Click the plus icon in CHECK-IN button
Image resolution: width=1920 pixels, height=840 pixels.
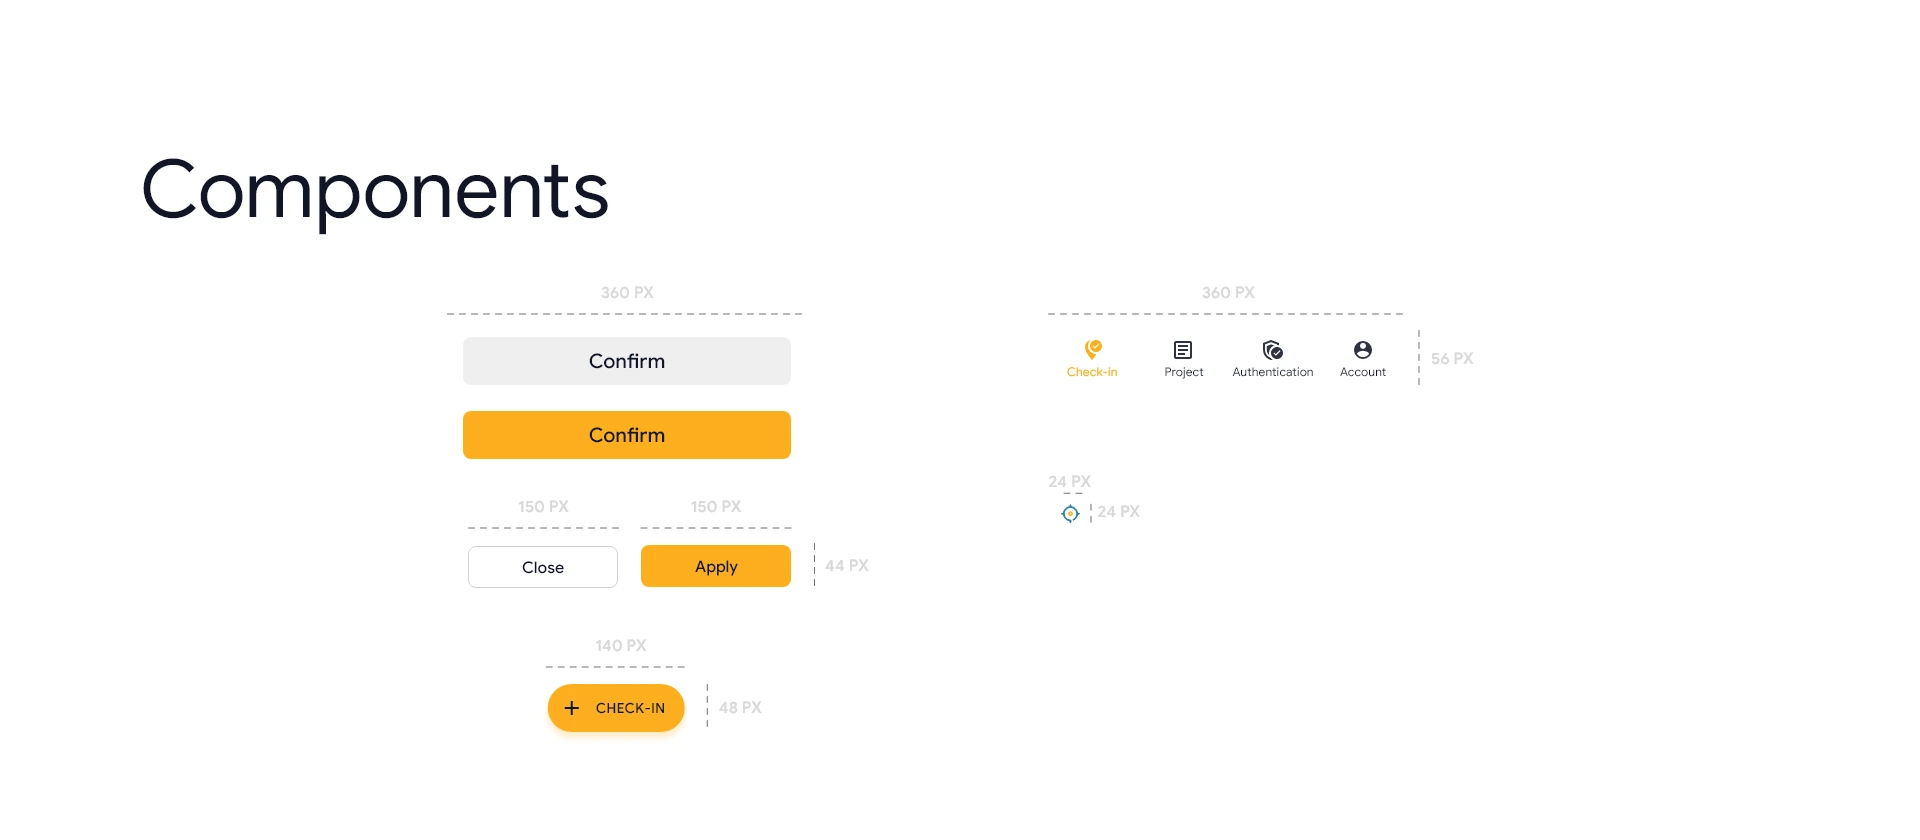tap(572, 708)
